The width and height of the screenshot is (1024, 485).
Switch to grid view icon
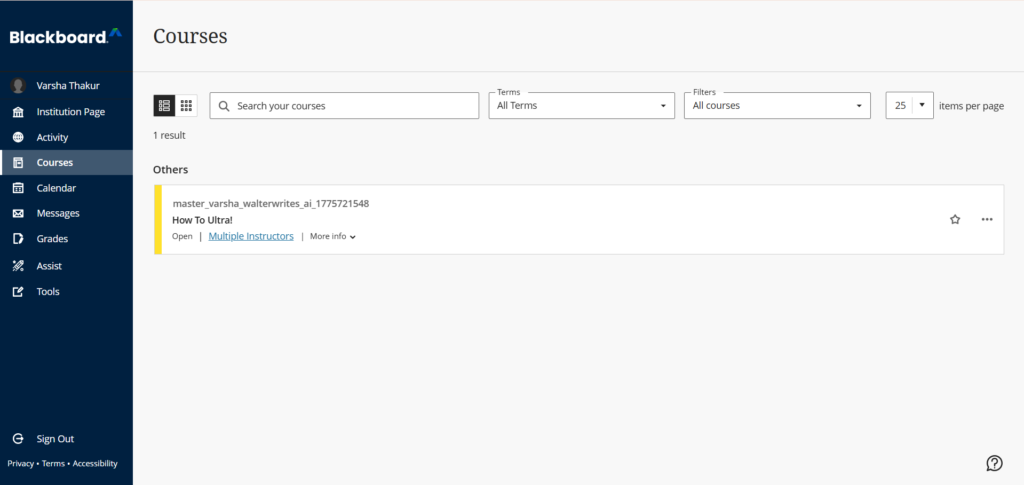pyautogui.click(x=186, y=105)
